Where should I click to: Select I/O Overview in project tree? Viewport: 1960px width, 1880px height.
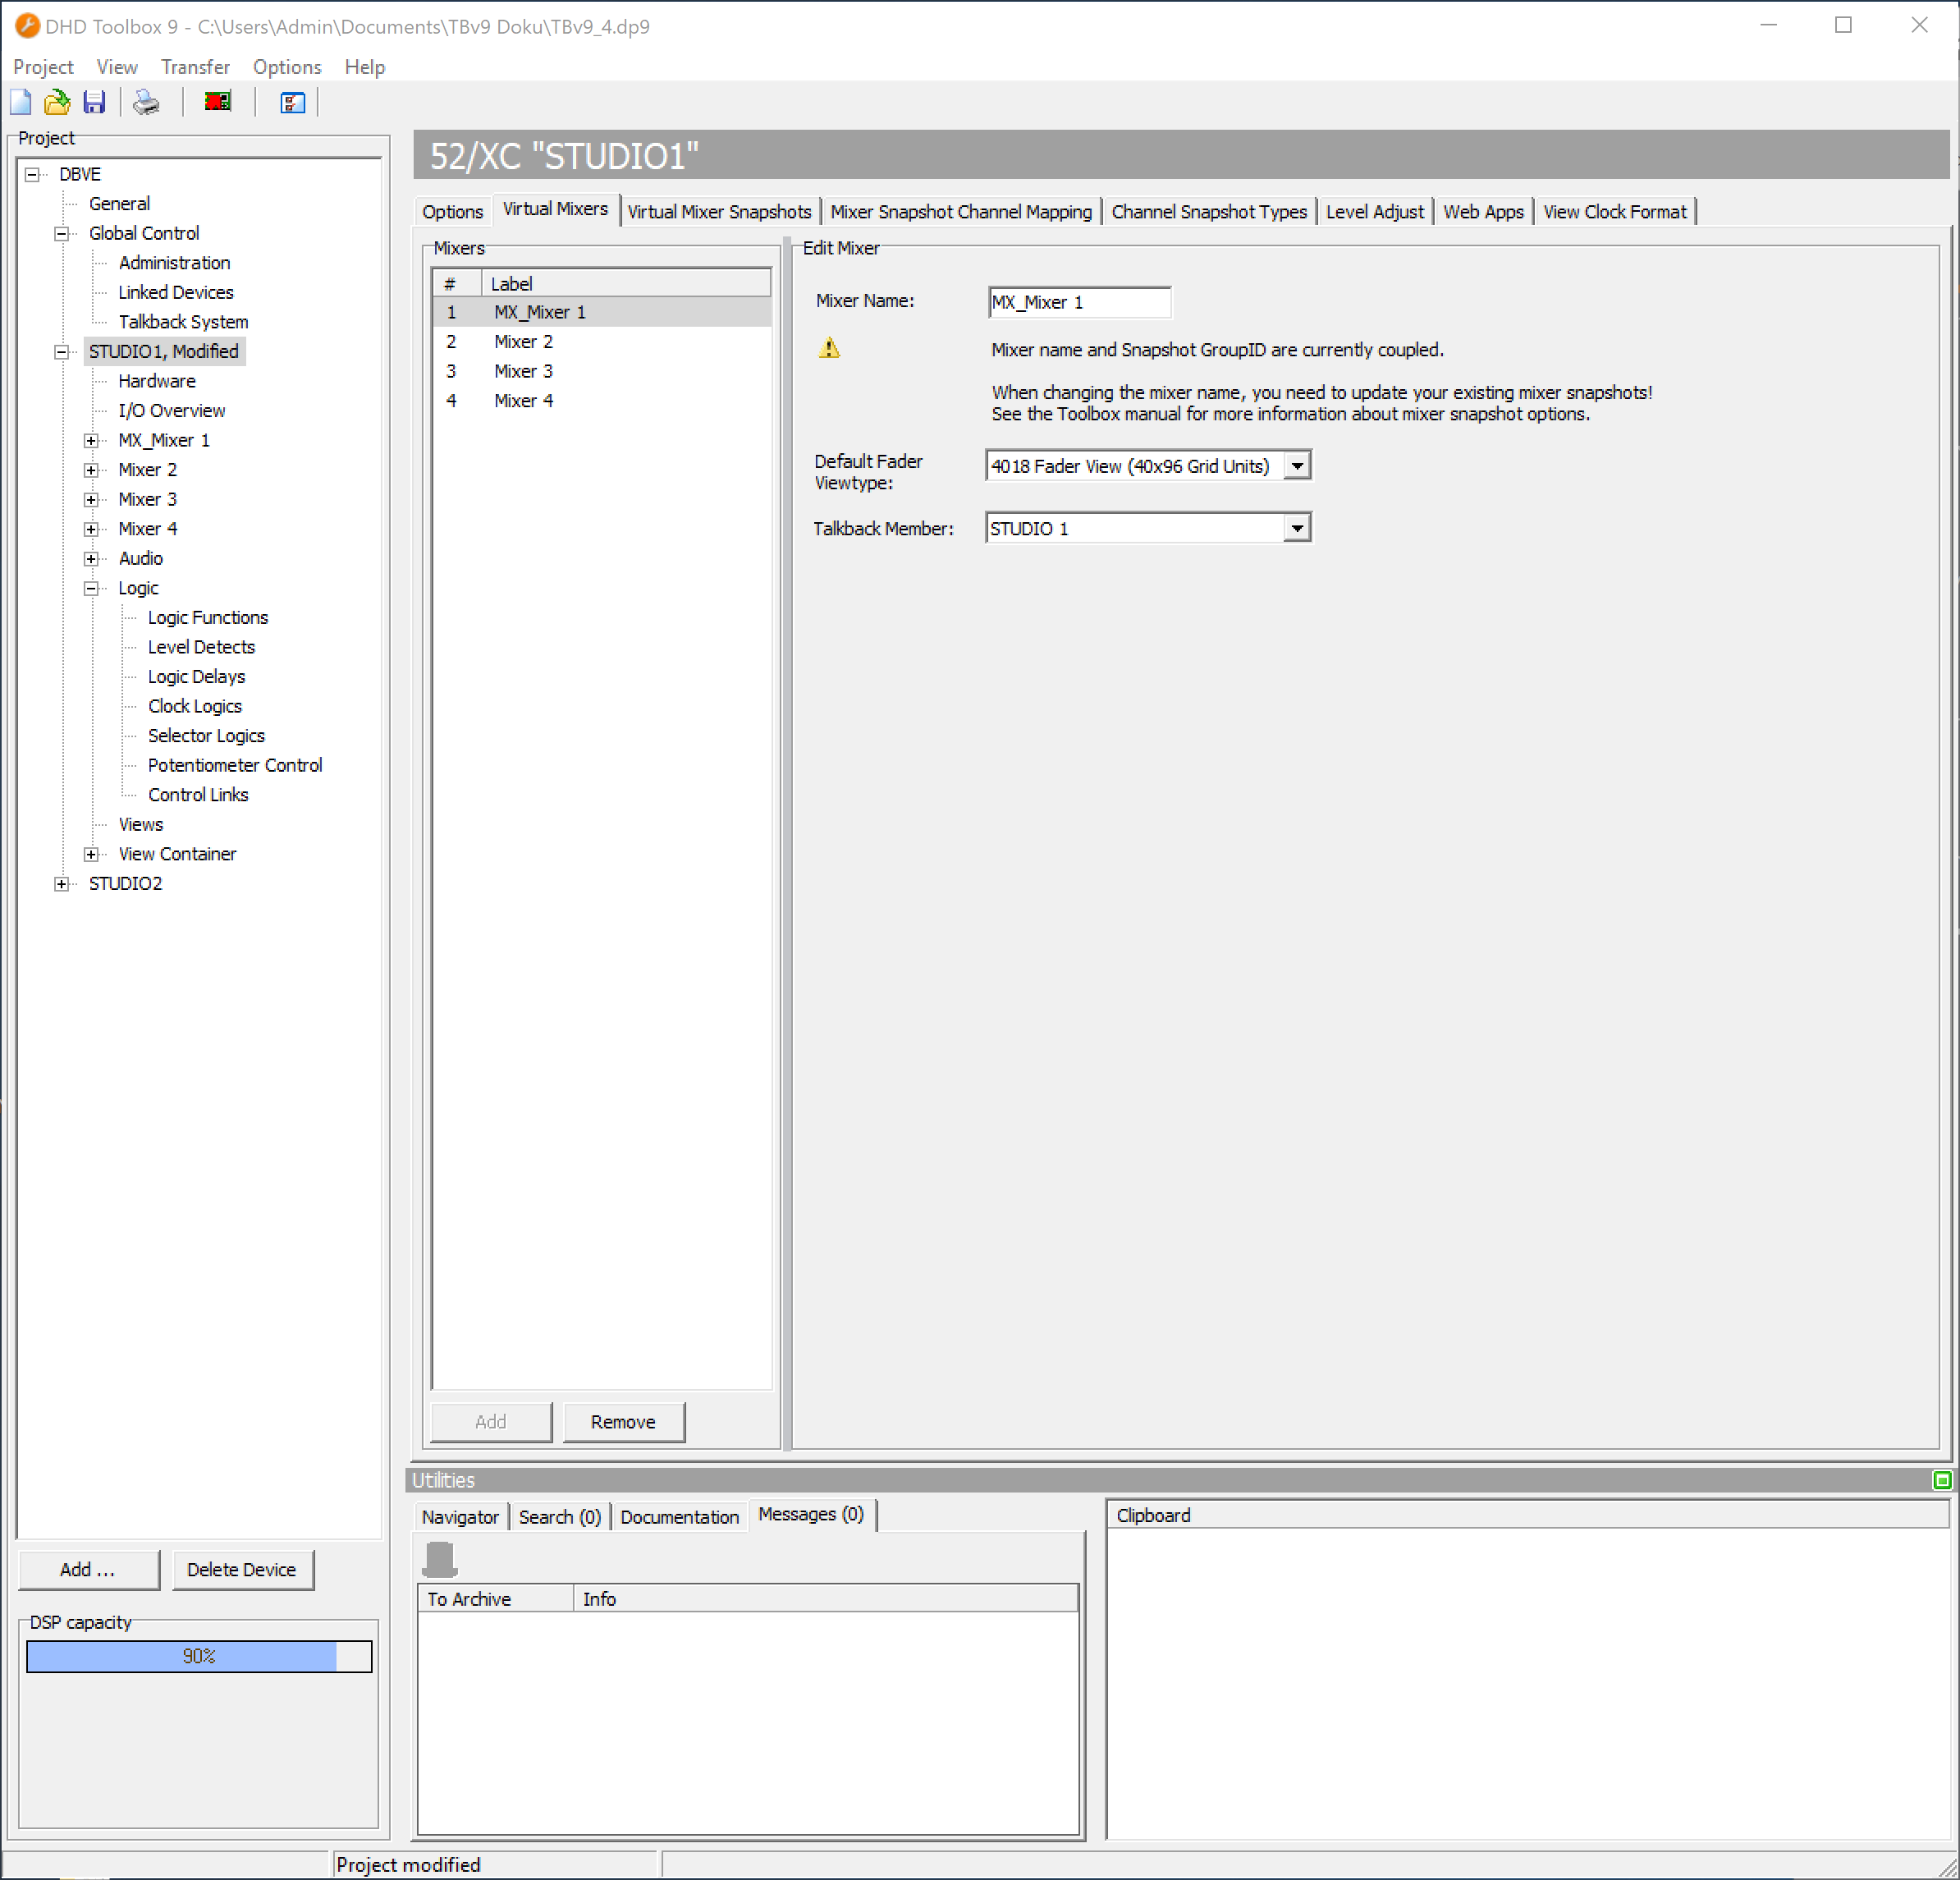coord(172,411)
